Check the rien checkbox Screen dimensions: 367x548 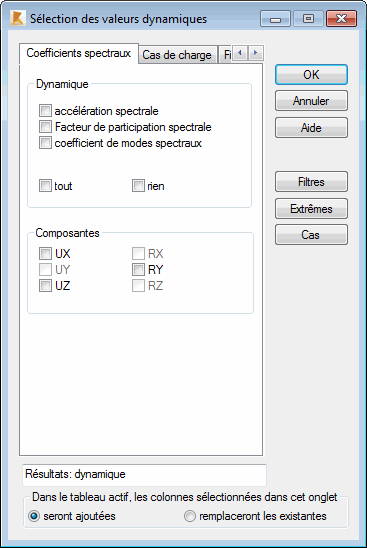coord(138,186)
